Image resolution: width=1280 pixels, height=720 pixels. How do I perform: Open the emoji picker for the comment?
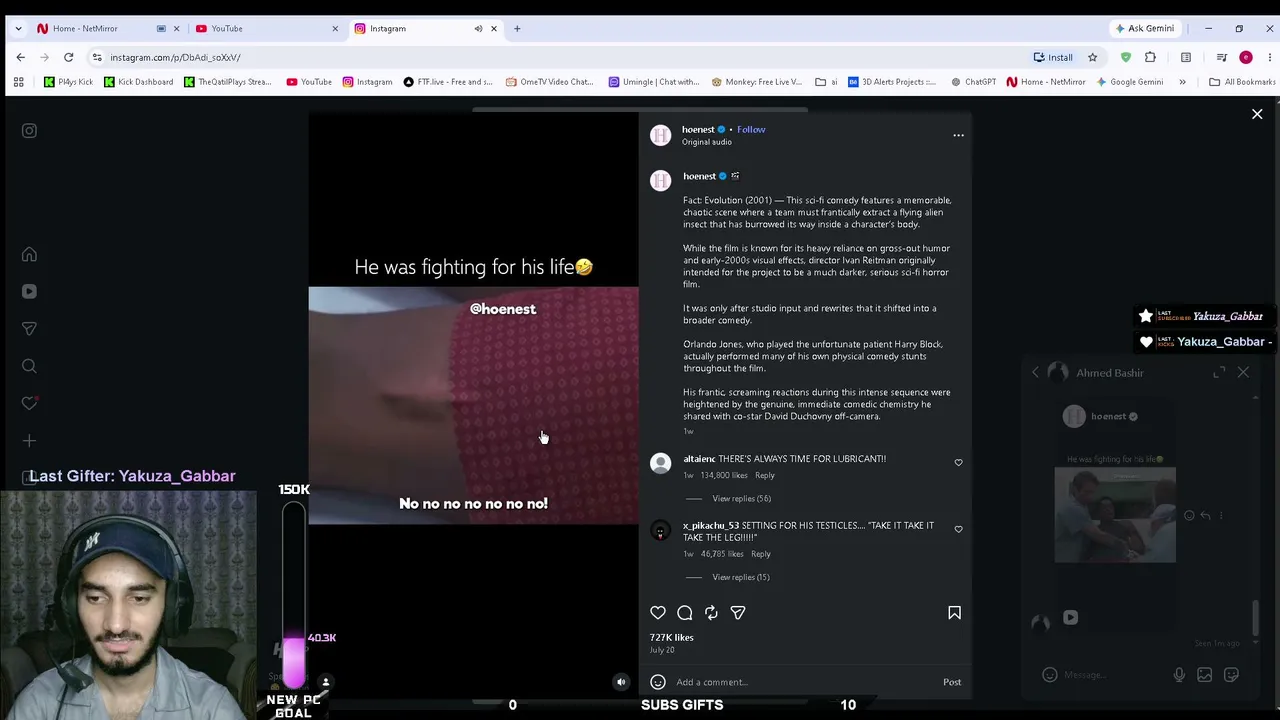658,682
